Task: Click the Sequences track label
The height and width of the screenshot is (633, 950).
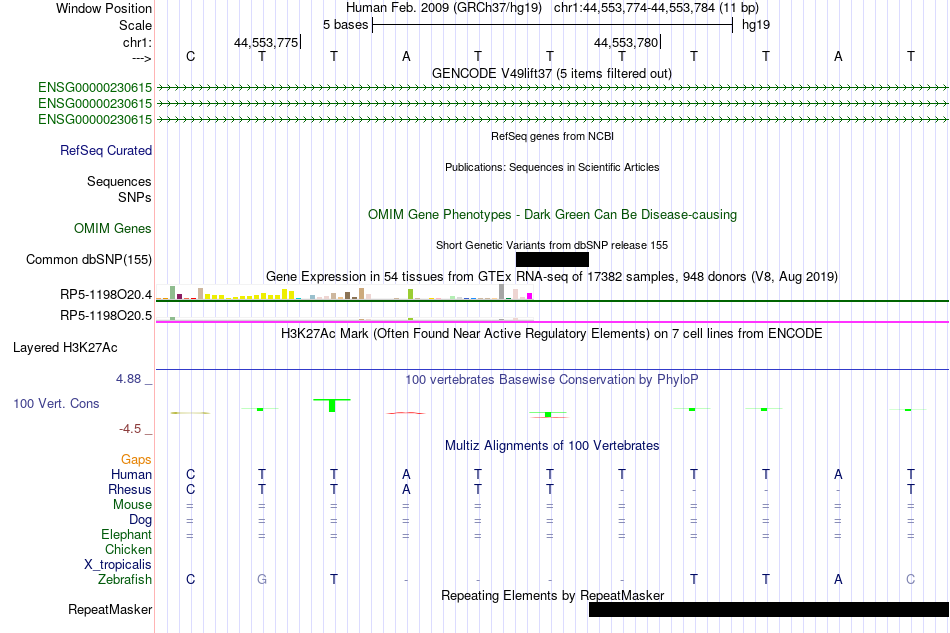Action: coord(119,182)
